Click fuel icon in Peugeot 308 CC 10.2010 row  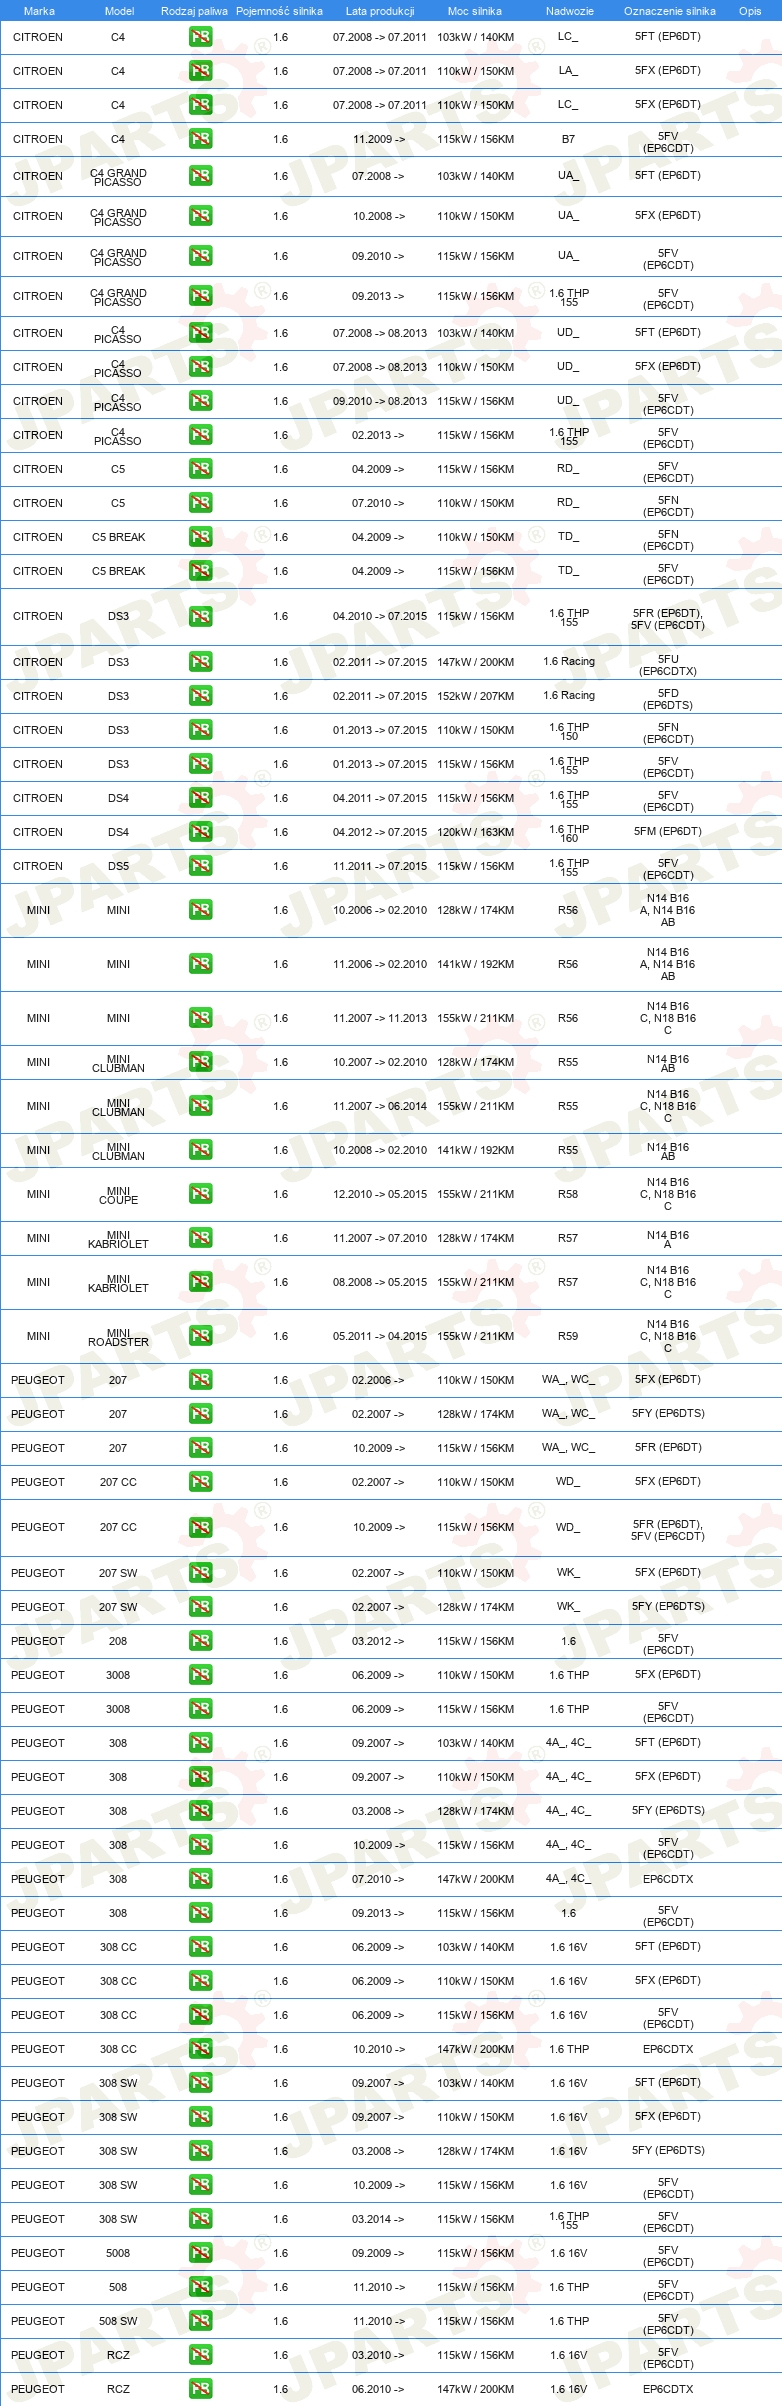tap(200, 2049)
